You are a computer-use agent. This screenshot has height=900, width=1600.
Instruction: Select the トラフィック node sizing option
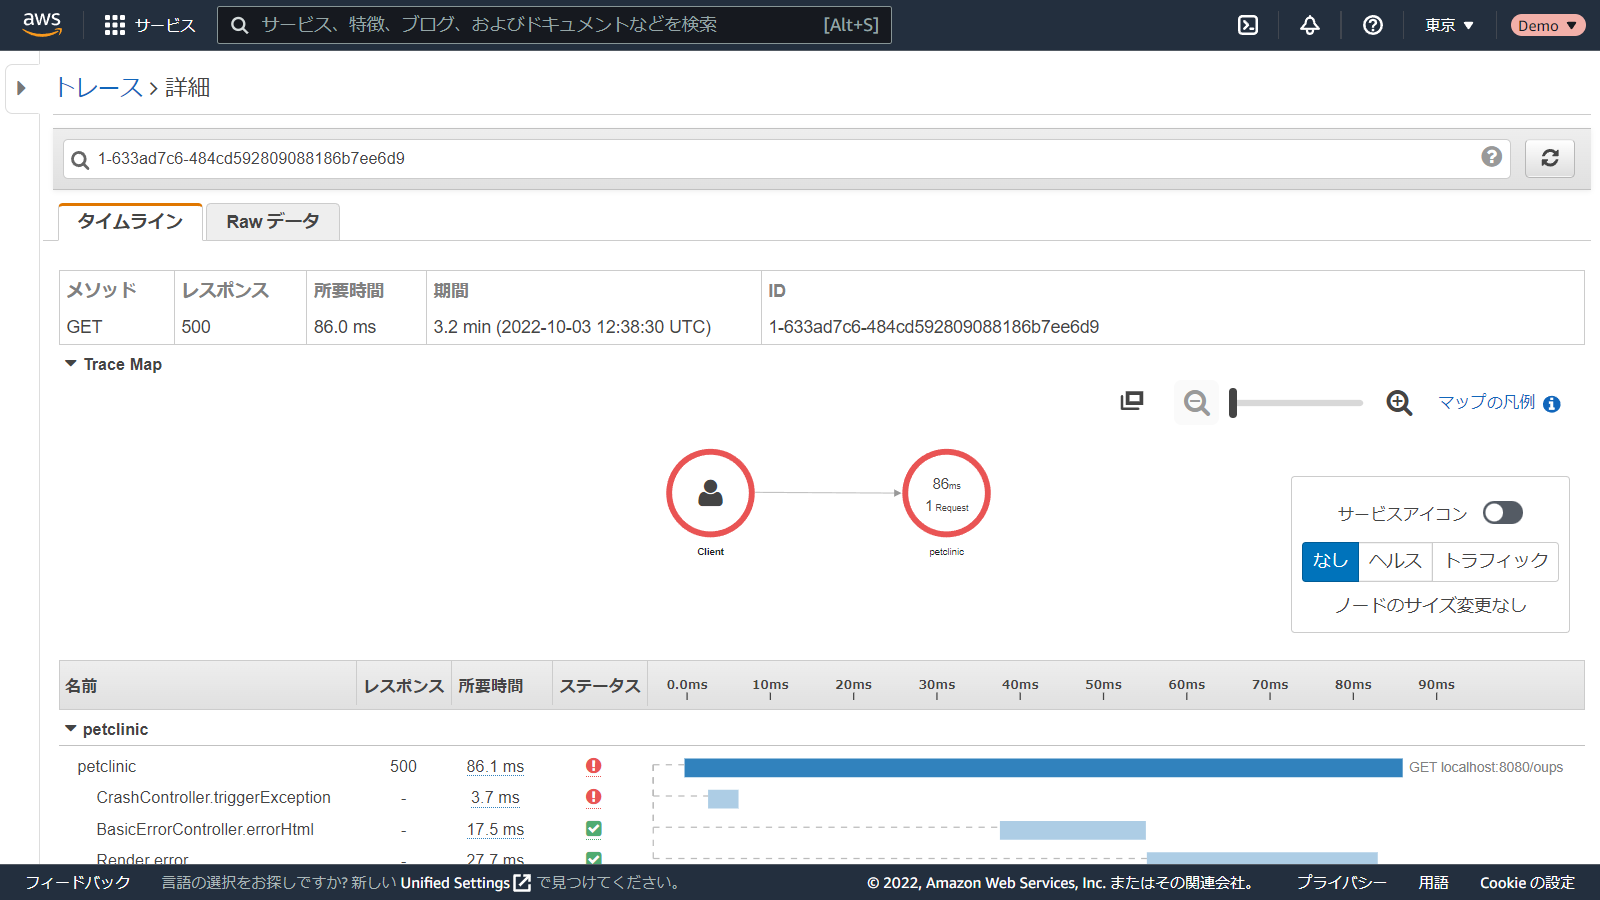(1495, 561)
